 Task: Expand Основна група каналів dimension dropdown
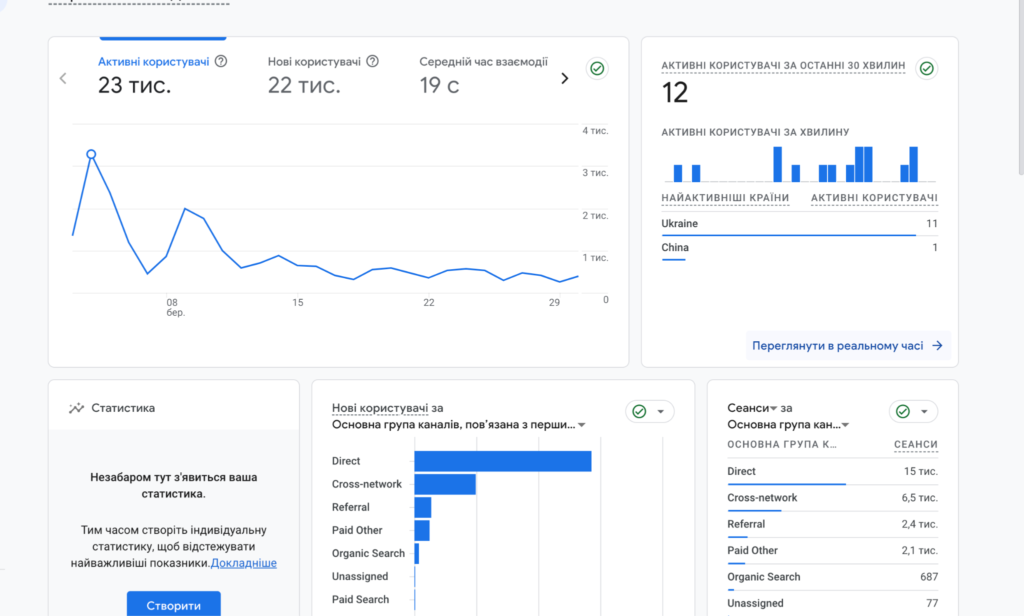click(582, 425)
